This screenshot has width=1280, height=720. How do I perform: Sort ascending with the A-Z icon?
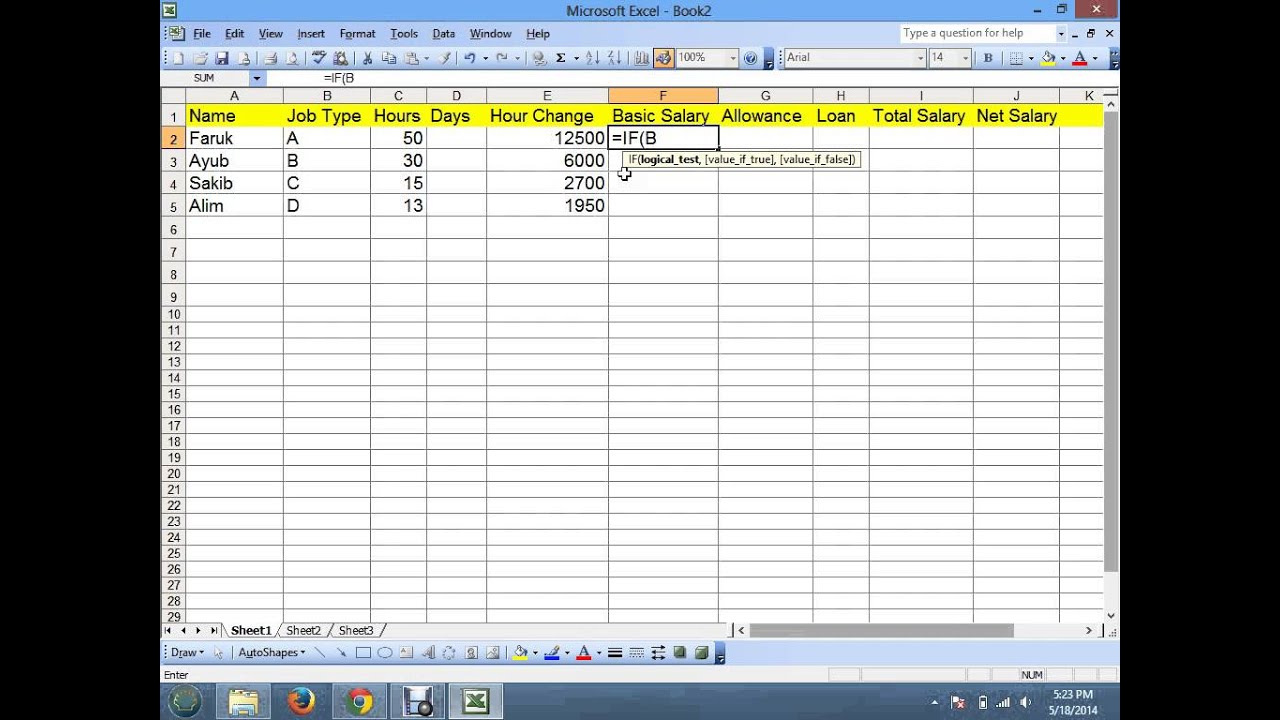click(x=591, y=58)
